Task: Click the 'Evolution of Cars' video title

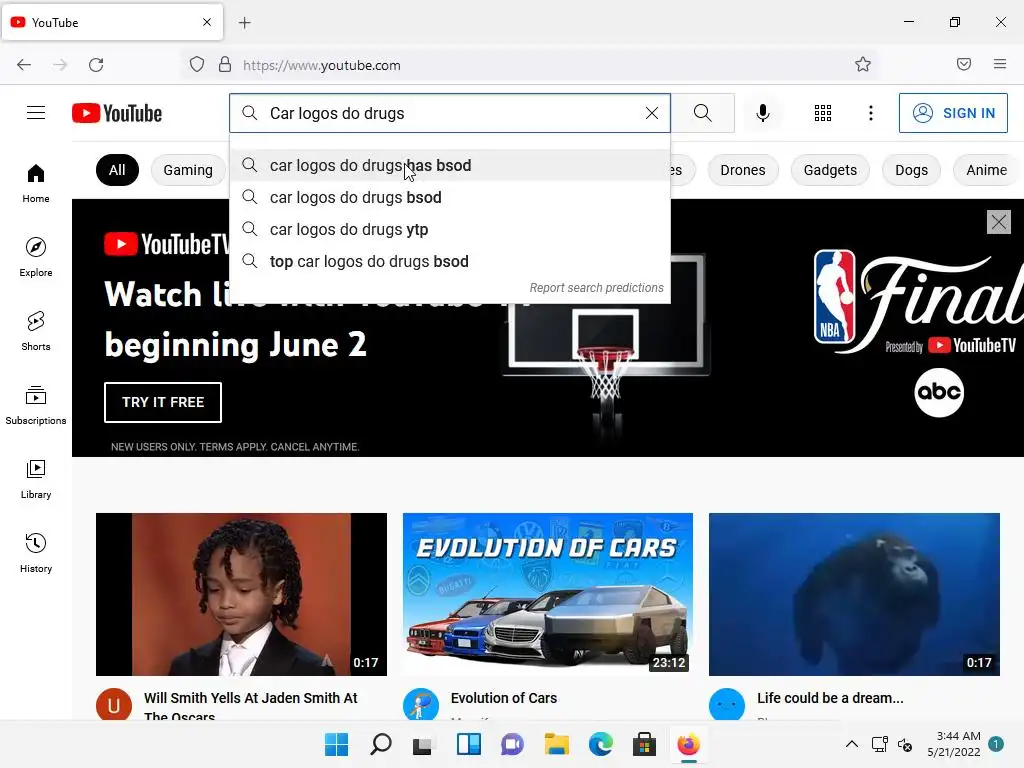Action: coord(504,698)
